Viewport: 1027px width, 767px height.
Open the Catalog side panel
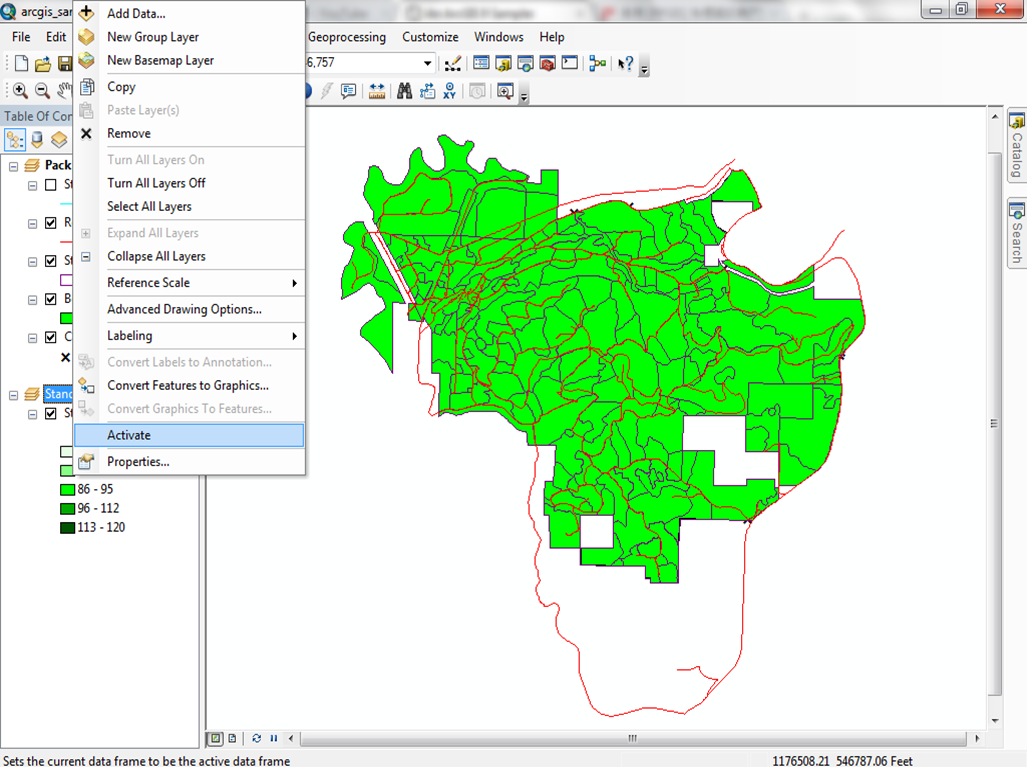tap(1016, 146)
